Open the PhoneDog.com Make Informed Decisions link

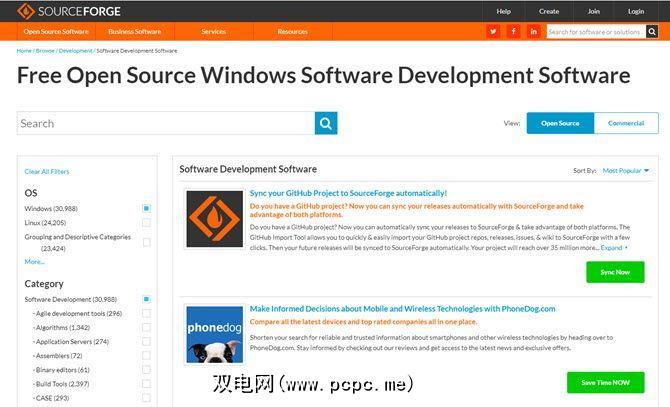[403, 309]
